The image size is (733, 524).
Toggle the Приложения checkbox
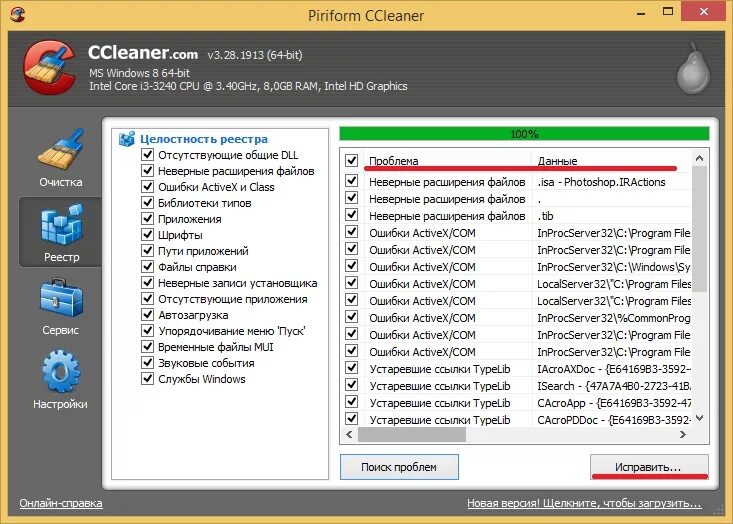148,218
